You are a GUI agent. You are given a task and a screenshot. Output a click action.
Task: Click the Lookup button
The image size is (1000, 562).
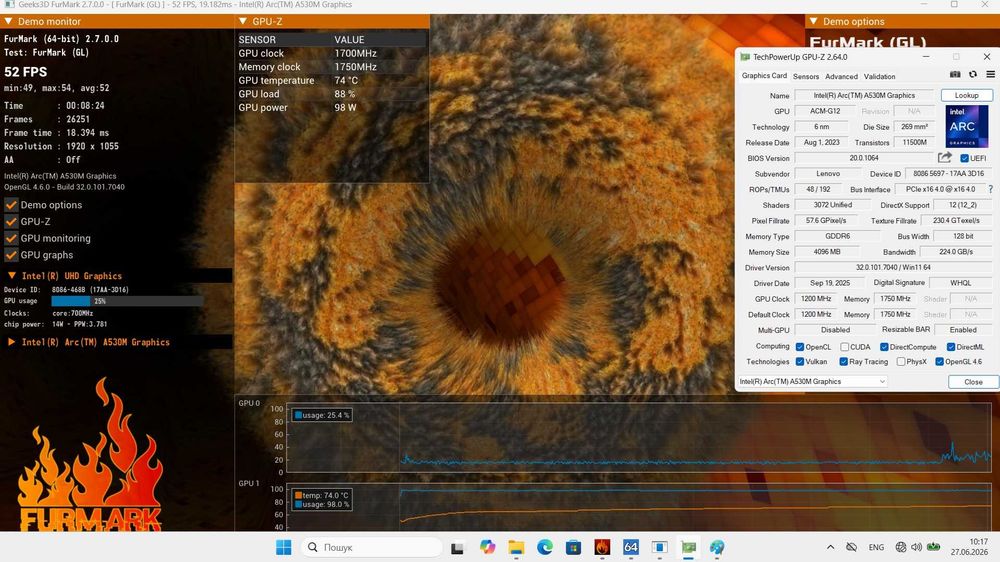click(x=967, y=95)
